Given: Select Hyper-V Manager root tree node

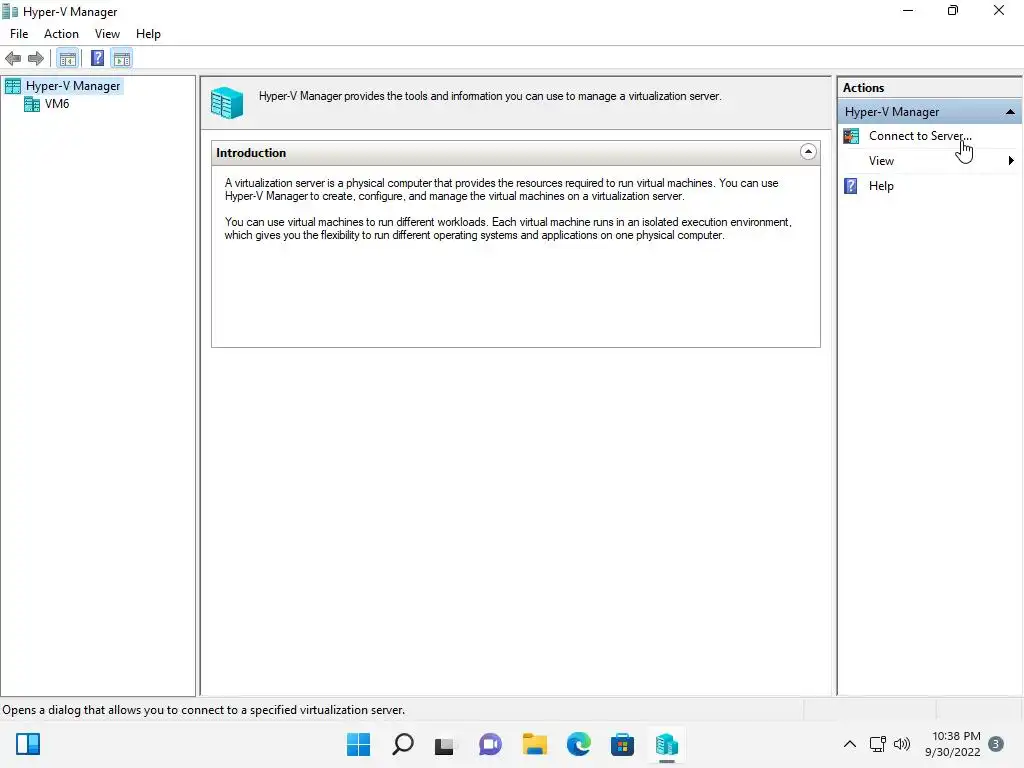Looking at the screenshot, I should point(73,86).
